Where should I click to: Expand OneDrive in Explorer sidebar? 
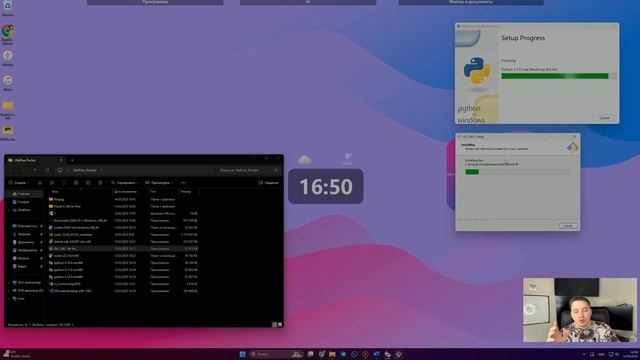(9, 210)
